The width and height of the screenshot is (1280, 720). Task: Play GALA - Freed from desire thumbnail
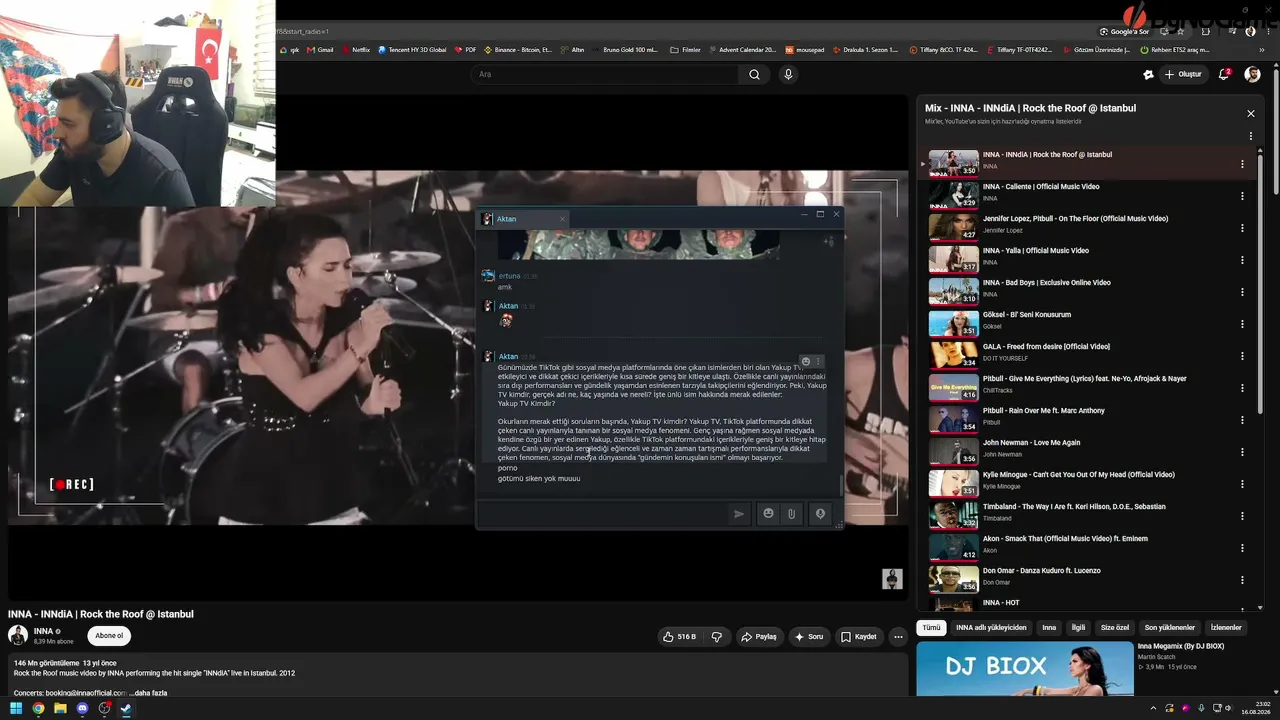[x=953, y=355]
